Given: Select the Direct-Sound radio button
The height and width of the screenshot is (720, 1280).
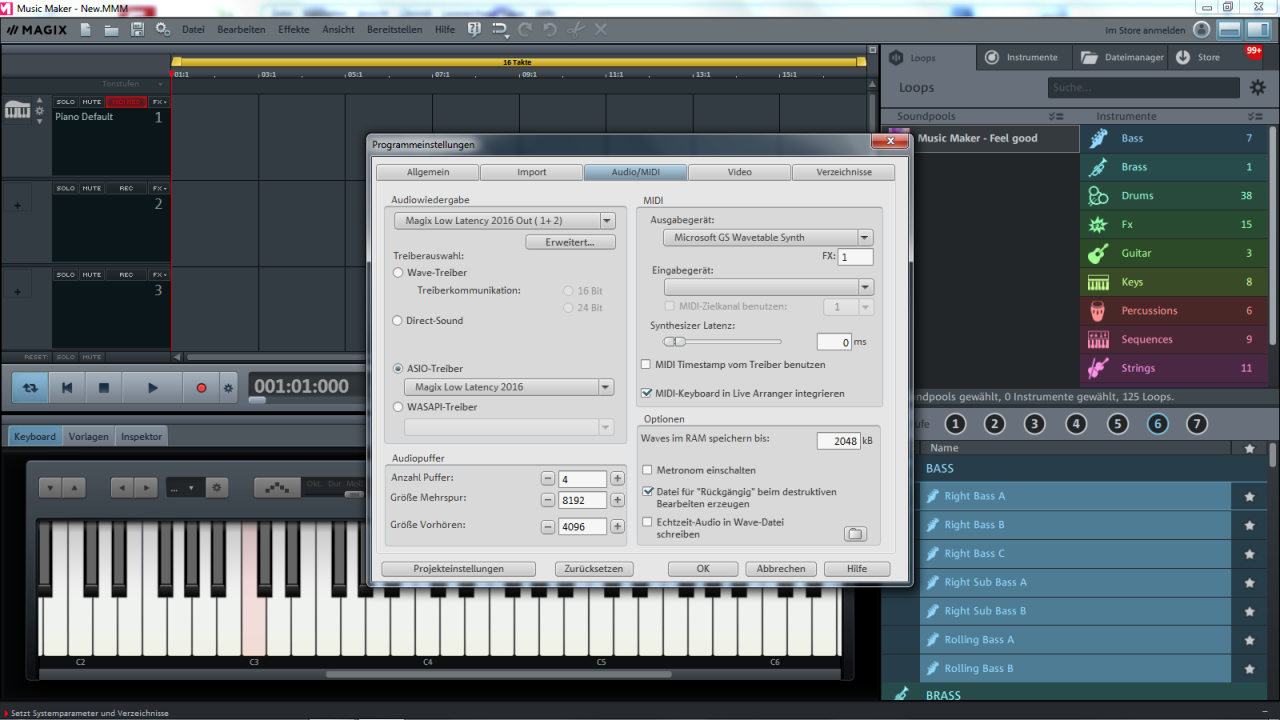Looking at the screenshot, I should click(x=399, y=321).
